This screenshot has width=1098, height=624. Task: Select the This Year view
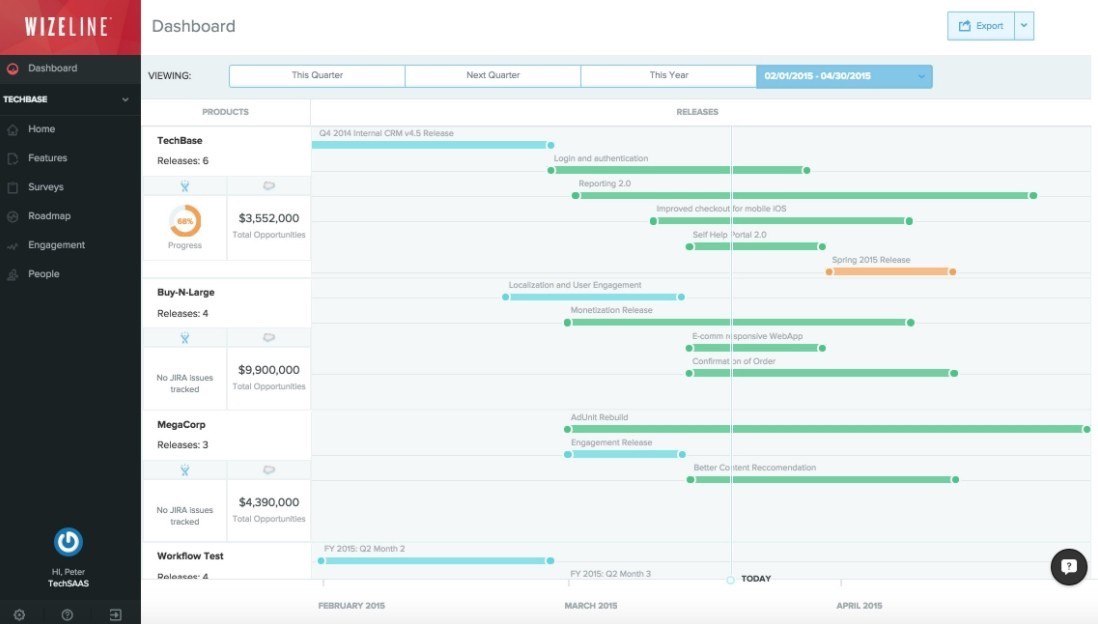(x=669, y=76)
